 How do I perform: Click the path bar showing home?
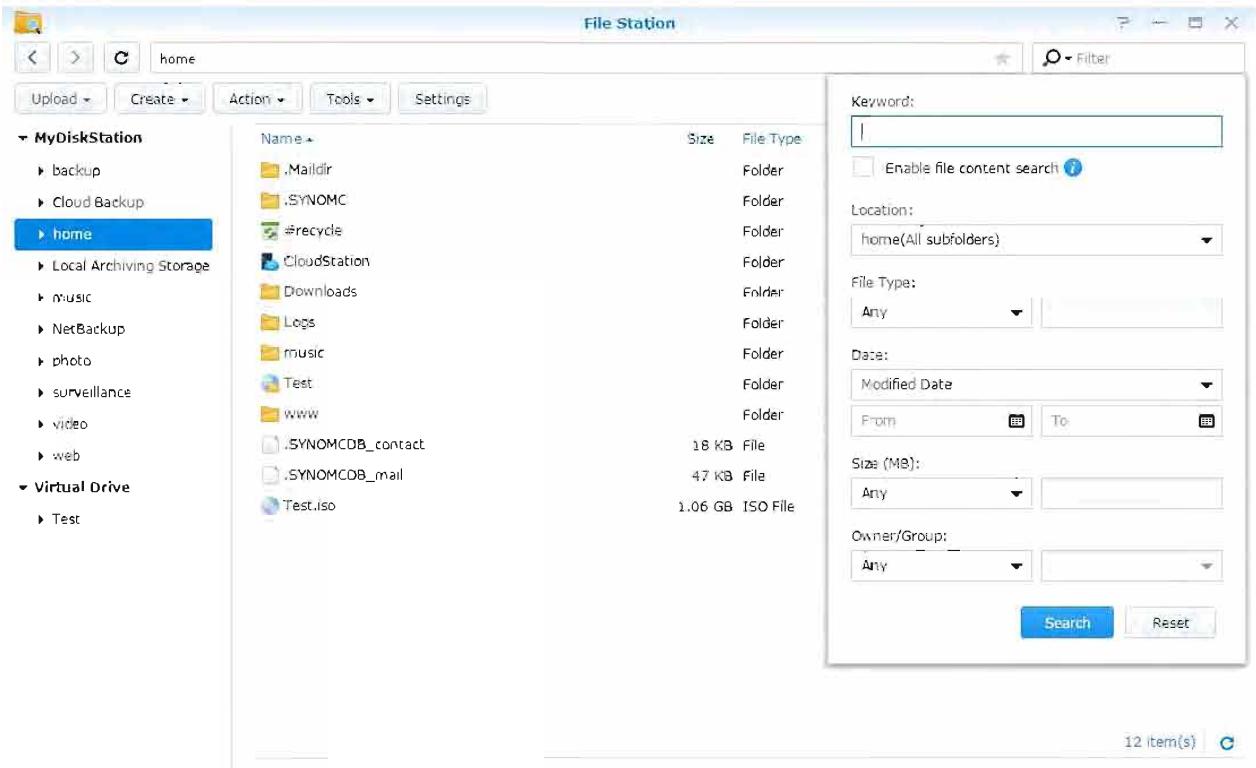[x=585, y=59]
